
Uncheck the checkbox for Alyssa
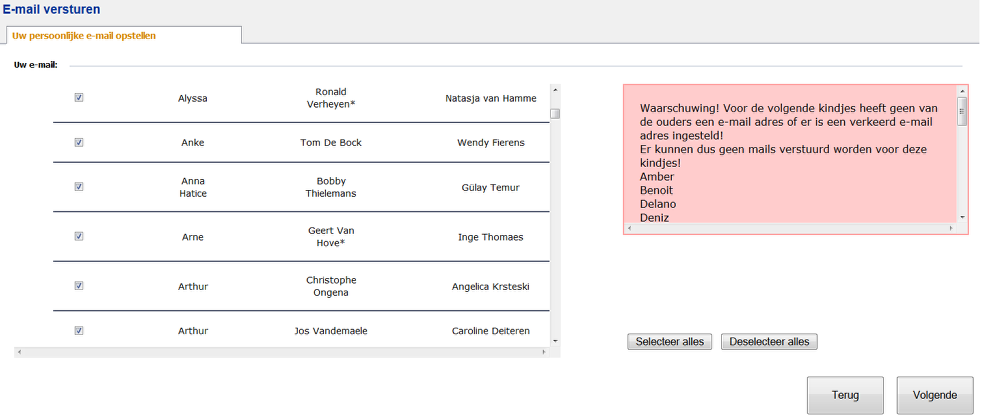[x=79, y=98]
